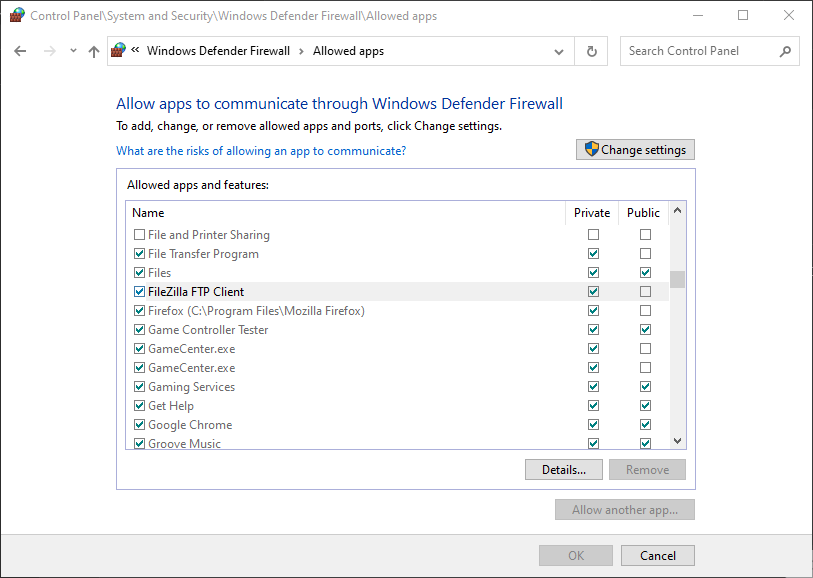Tick Public for File and Printer Sharing
813x578 pixels.
[x=645, y=235]
